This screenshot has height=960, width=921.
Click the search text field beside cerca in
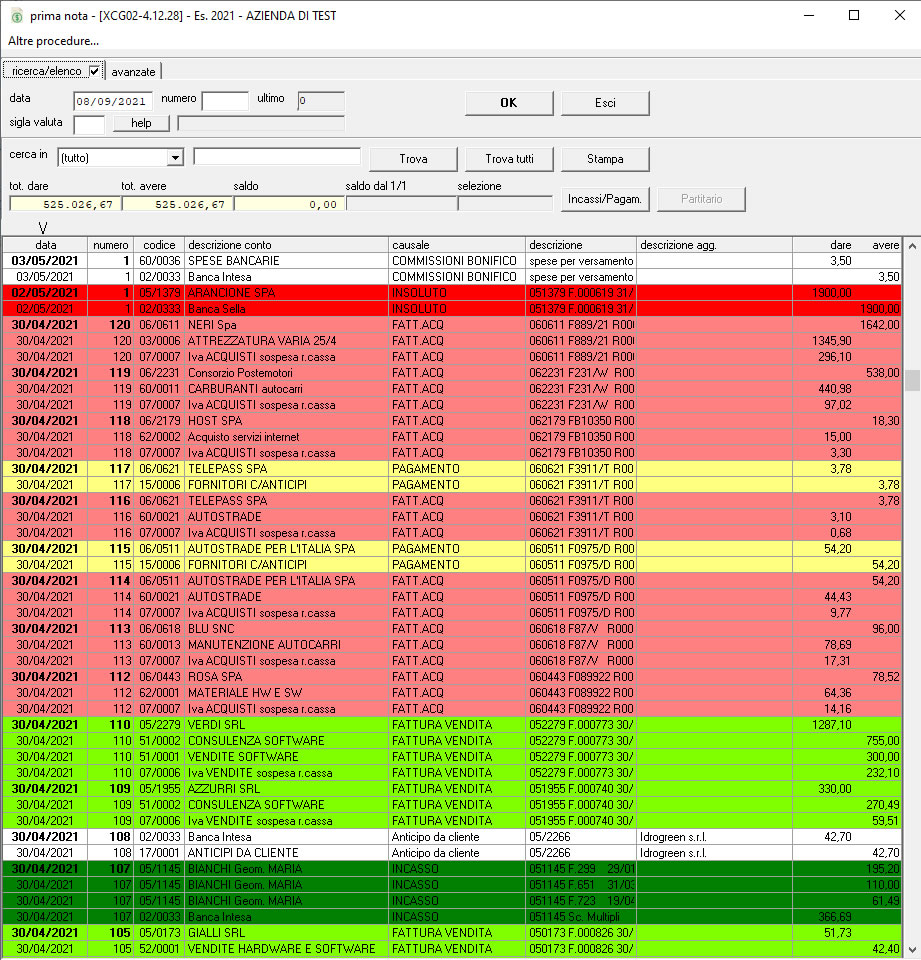pos(277,156)
